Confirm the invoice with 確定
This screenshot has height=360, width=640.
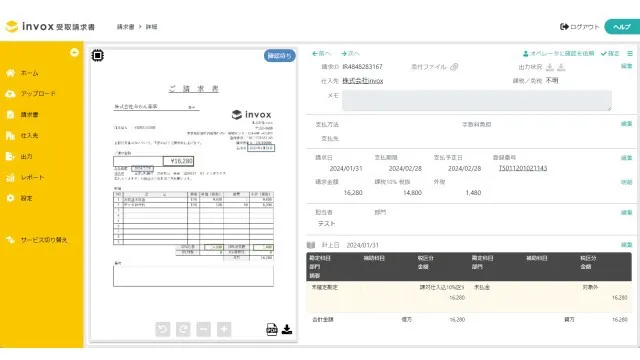610,53
